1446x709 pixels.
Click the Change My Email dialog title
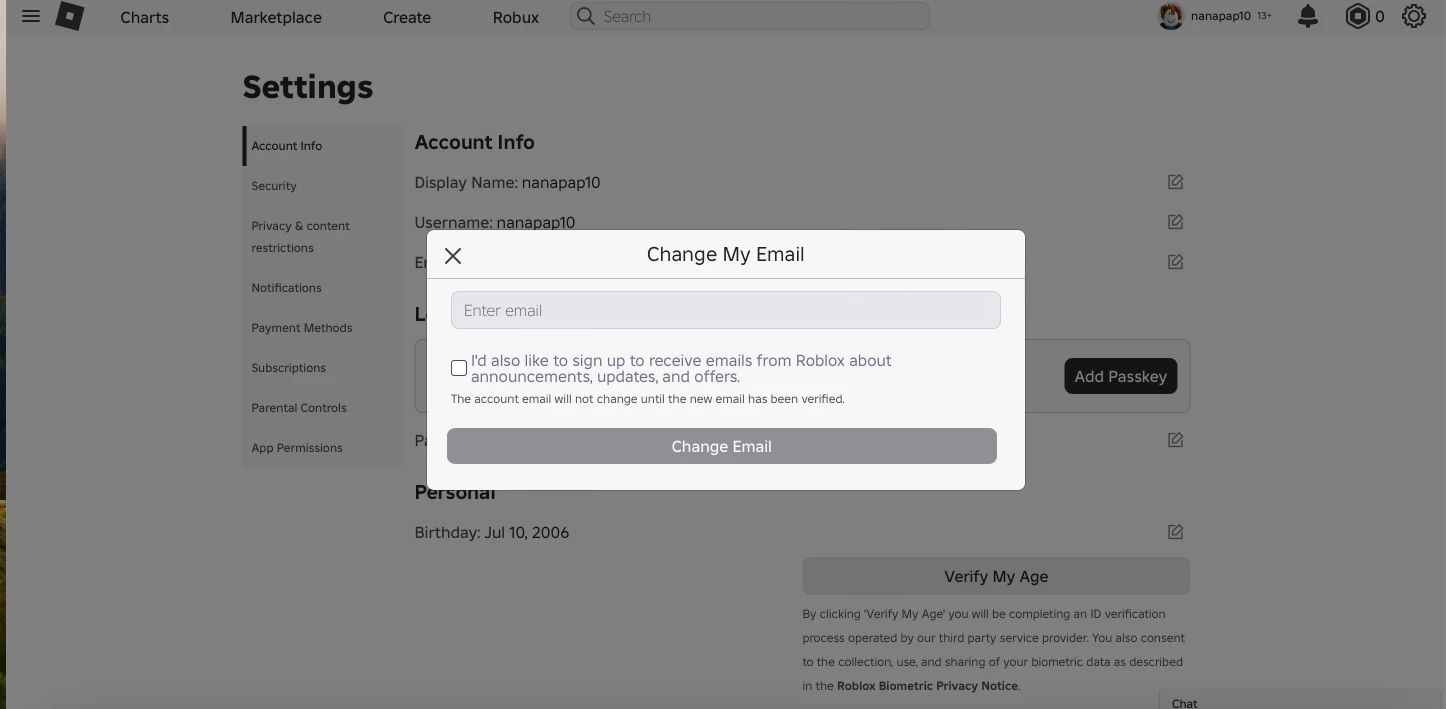[725, 254]
